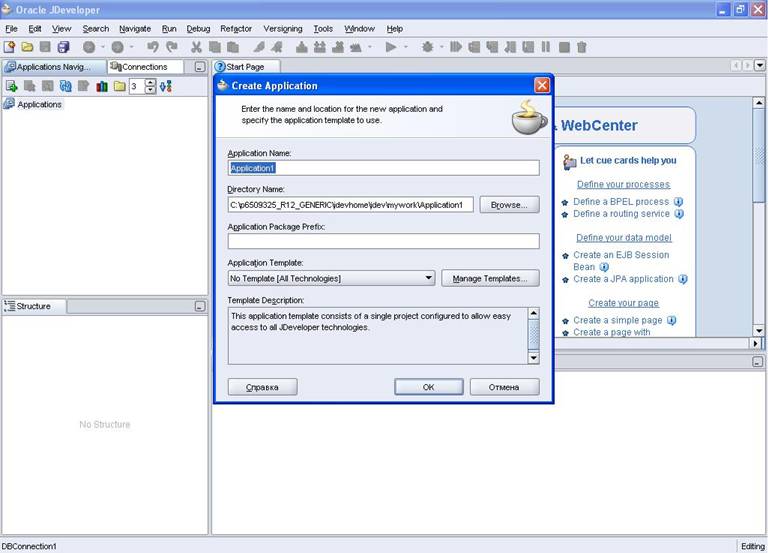769x553 pixels.
Task: Open the Debug button dropdown arrow
Action: tap(441, 47)
